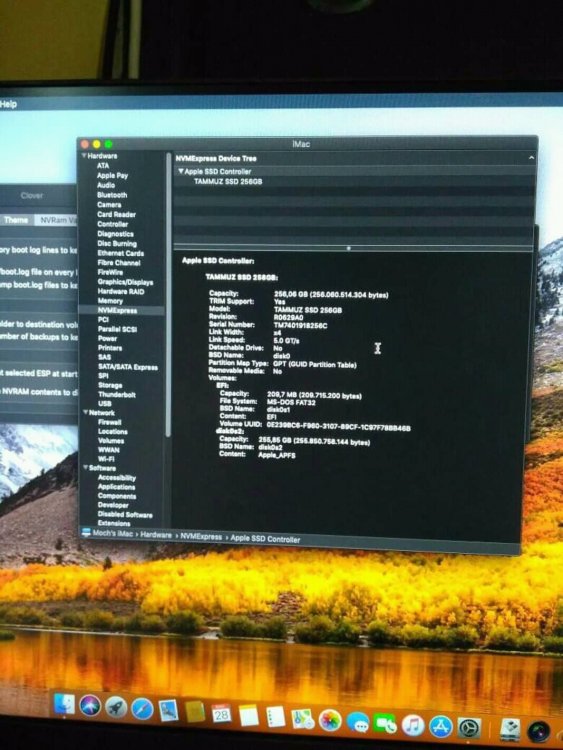Open the Help menu
Viewport: 563px width, 750px height.
click(8, 104)
